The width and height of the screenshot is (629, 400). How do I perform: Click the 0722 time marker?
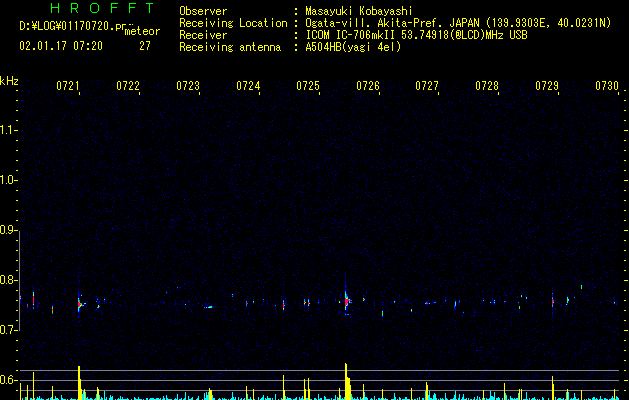(128, 86)
